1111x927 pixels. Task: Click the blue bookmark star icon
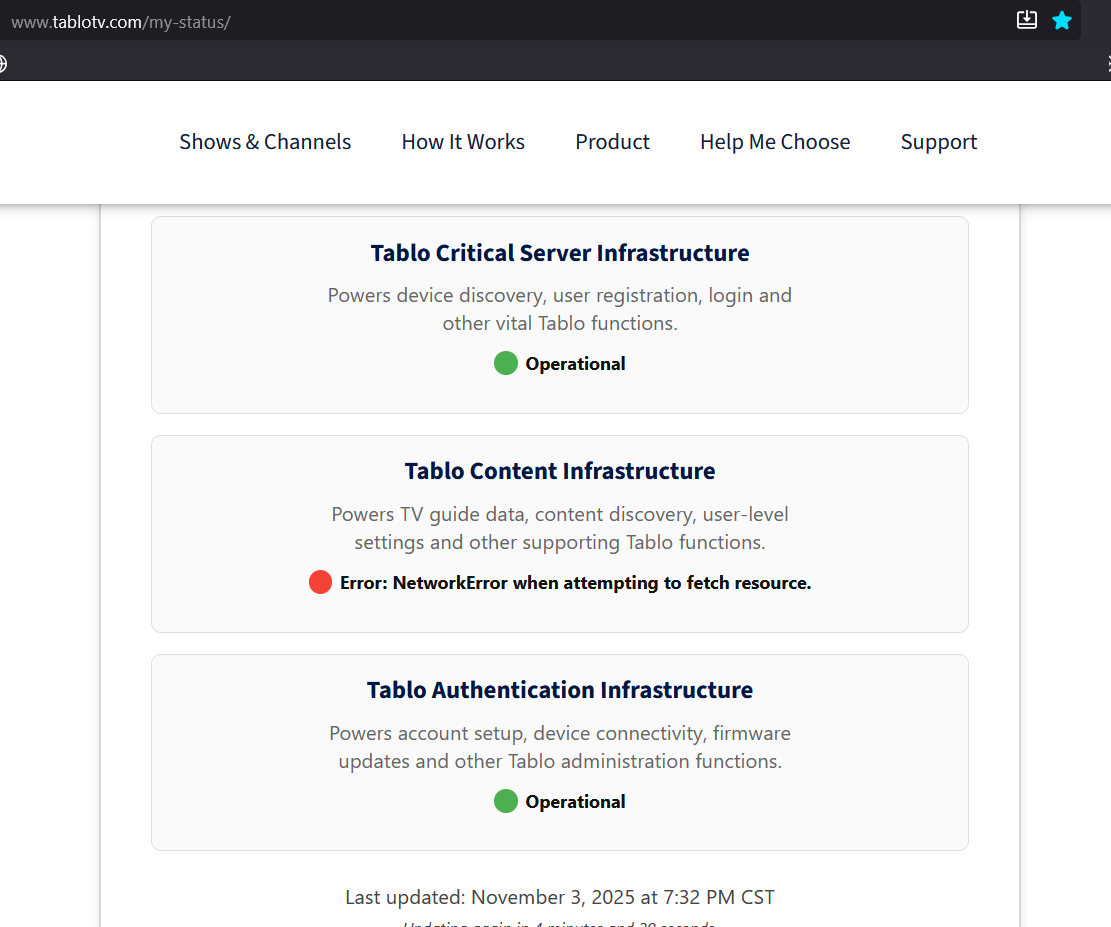pos(1062,20)
